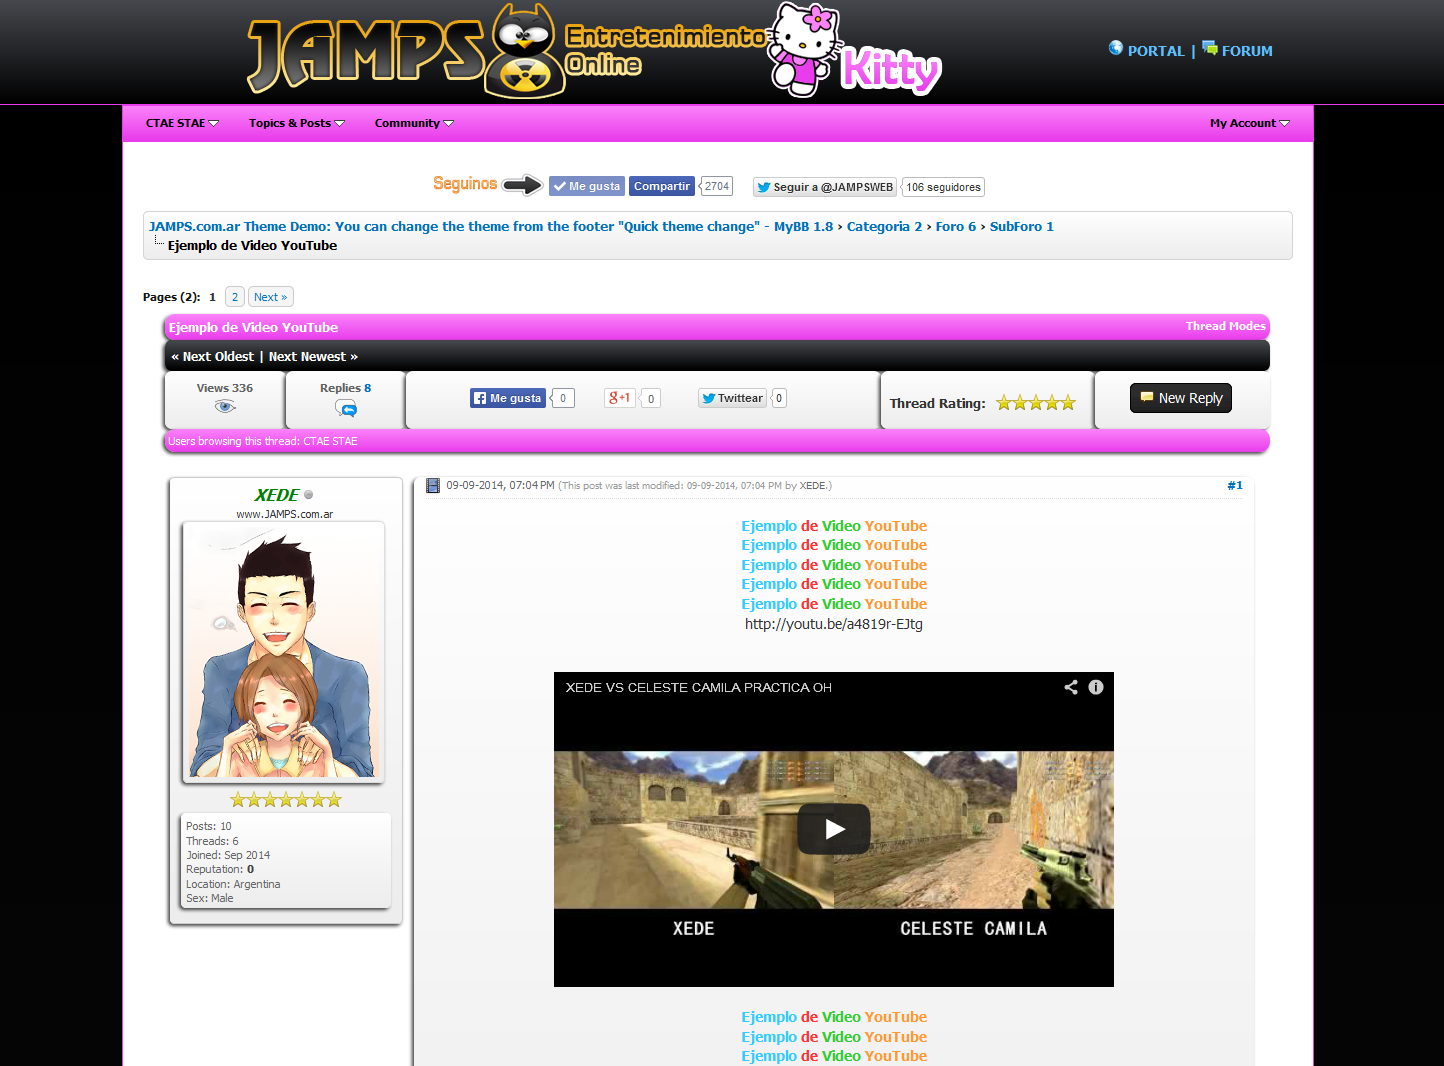The image size is (1444, 1066).
Task: Click the video share icon
Action: [1071, 687]
